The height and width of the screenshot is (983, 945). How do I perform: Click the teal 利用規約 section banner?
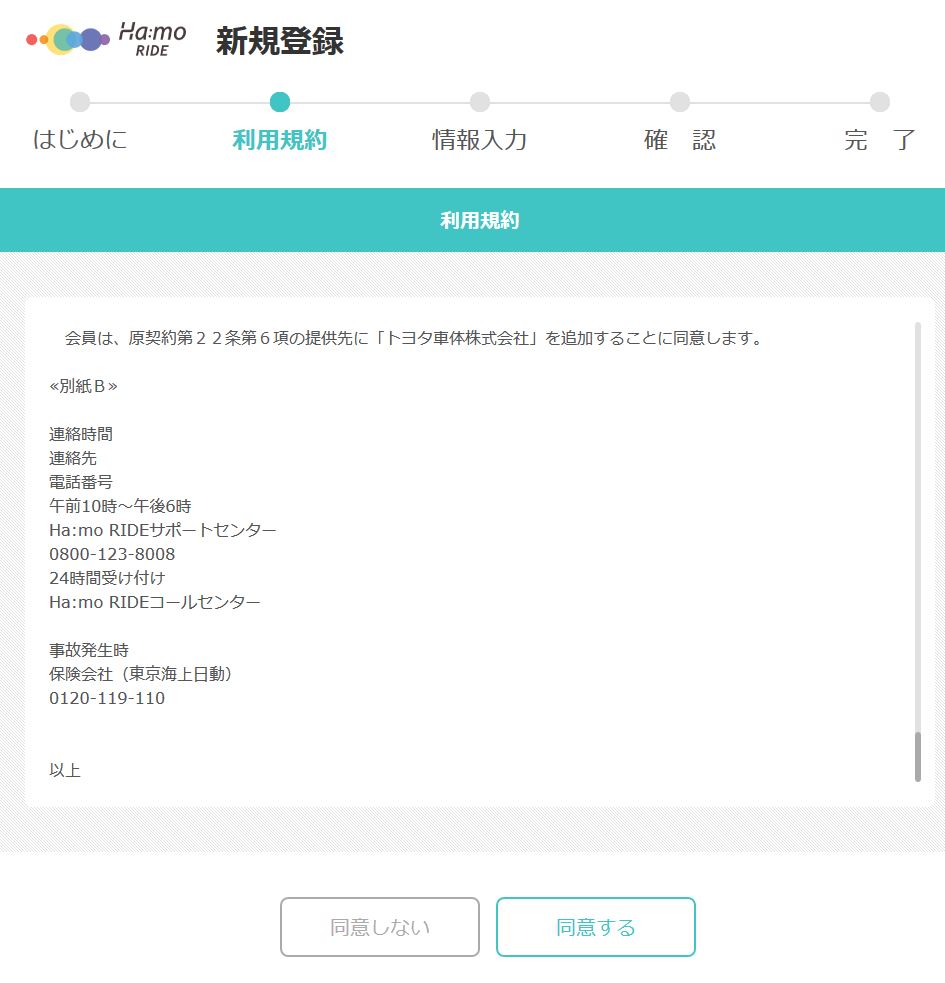coord(472,220)
